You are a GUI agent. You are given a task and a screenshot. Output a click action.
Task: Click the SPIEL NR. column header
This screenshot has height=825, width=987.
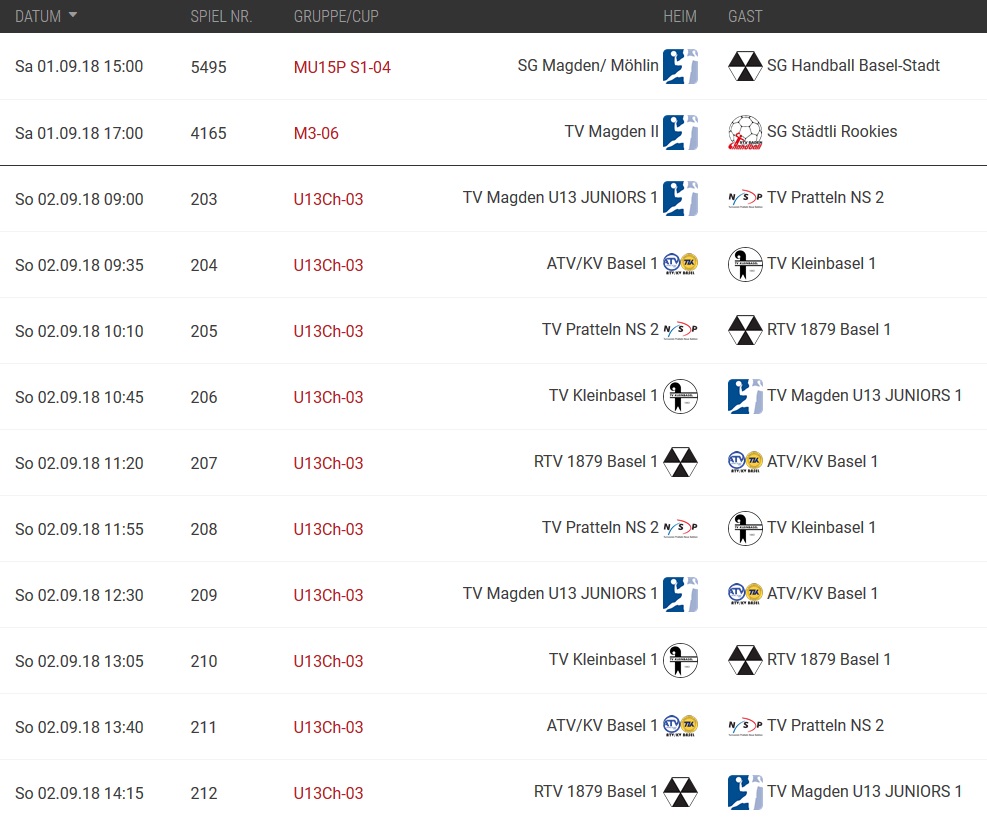tap(221, 16)
